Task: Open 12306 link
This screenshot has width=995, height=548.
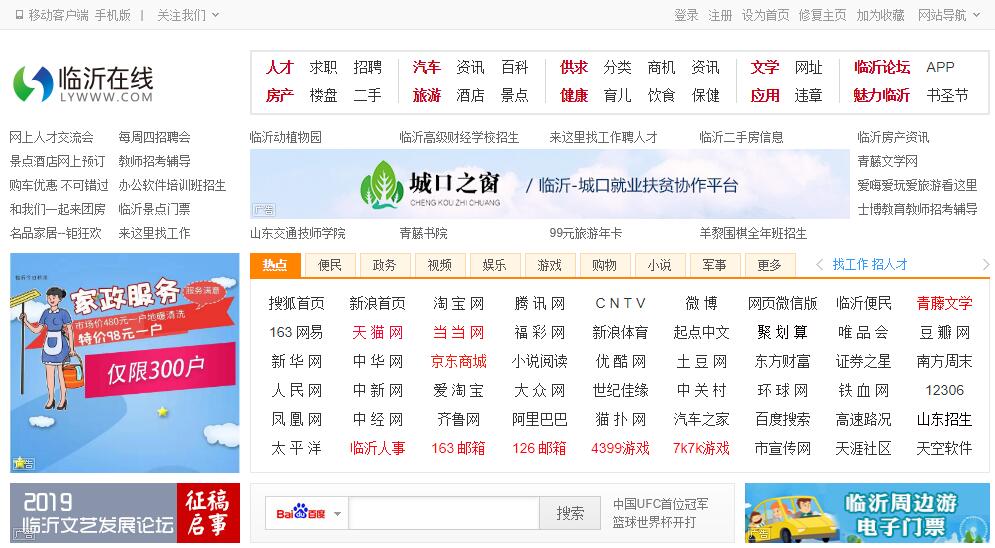Action: 944,391
